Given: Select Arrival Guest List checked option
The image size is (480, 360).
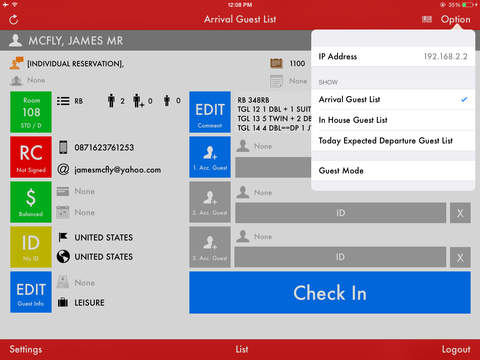Looking at the screenshot, I should pos(393,99).
